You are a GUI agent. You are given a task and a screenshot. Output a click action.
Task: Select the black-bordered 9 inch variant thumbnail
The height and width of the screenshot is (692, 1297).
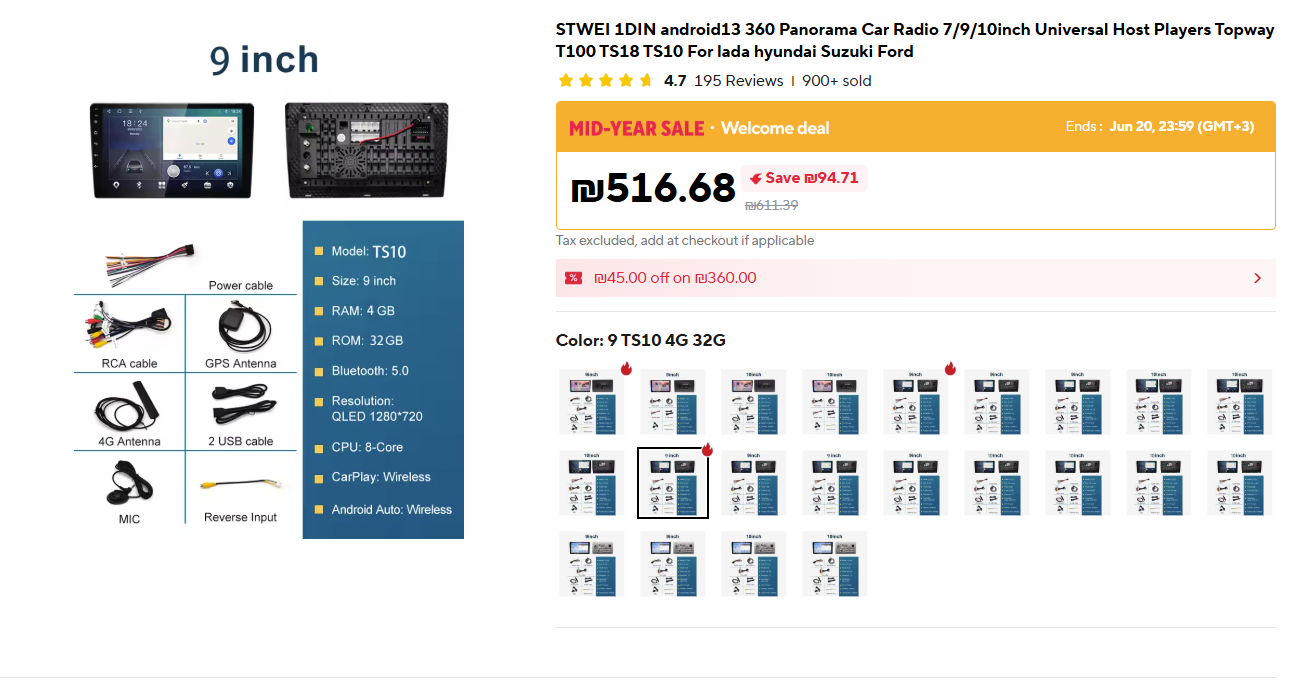(x=673, y=483)
